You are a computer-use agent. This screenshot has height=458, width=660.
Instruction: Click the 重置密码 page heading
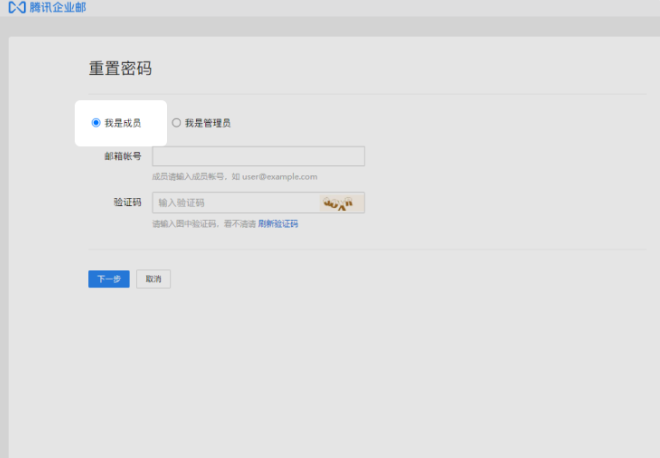click(120, 69)
